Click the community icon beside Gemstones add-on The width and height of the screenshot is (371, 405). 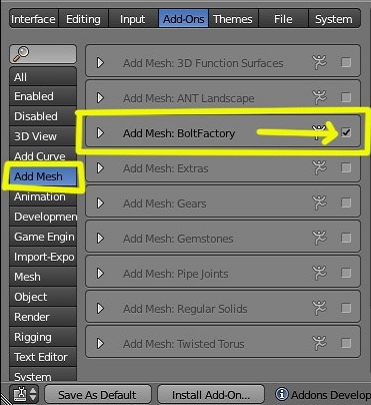pyautogui.click(x=319, y=238)
